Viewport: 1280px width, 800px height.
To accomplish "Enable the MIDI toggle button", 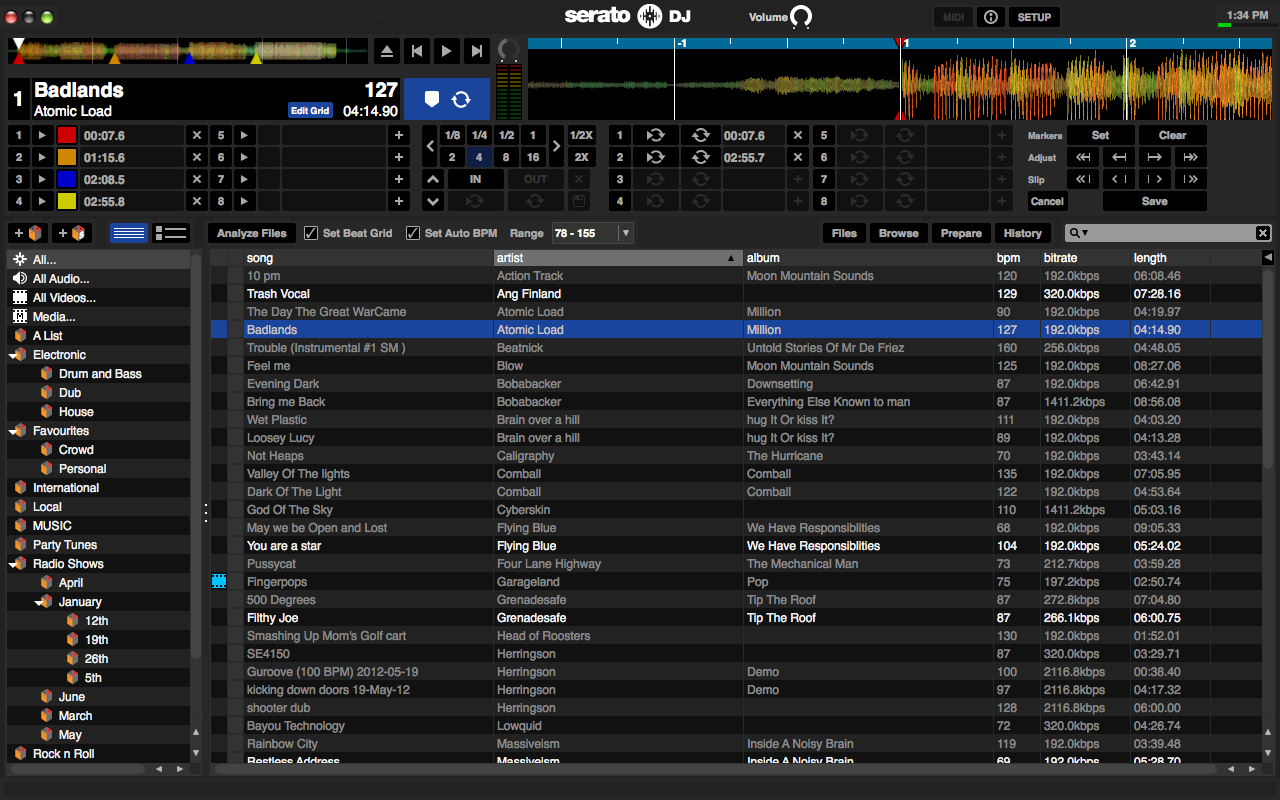I will tap(953, 17).
